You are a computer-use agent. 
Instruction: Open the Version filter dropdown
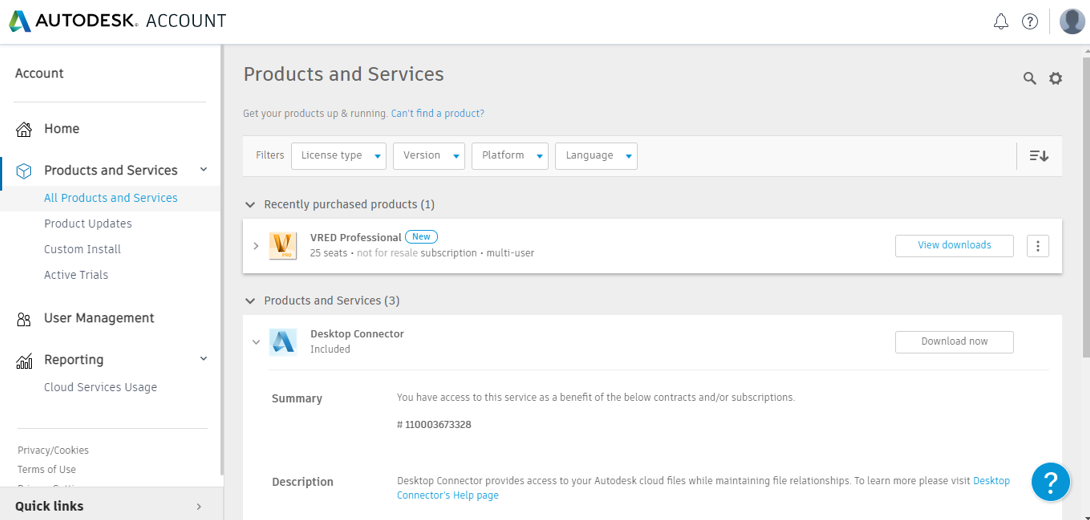428,156
